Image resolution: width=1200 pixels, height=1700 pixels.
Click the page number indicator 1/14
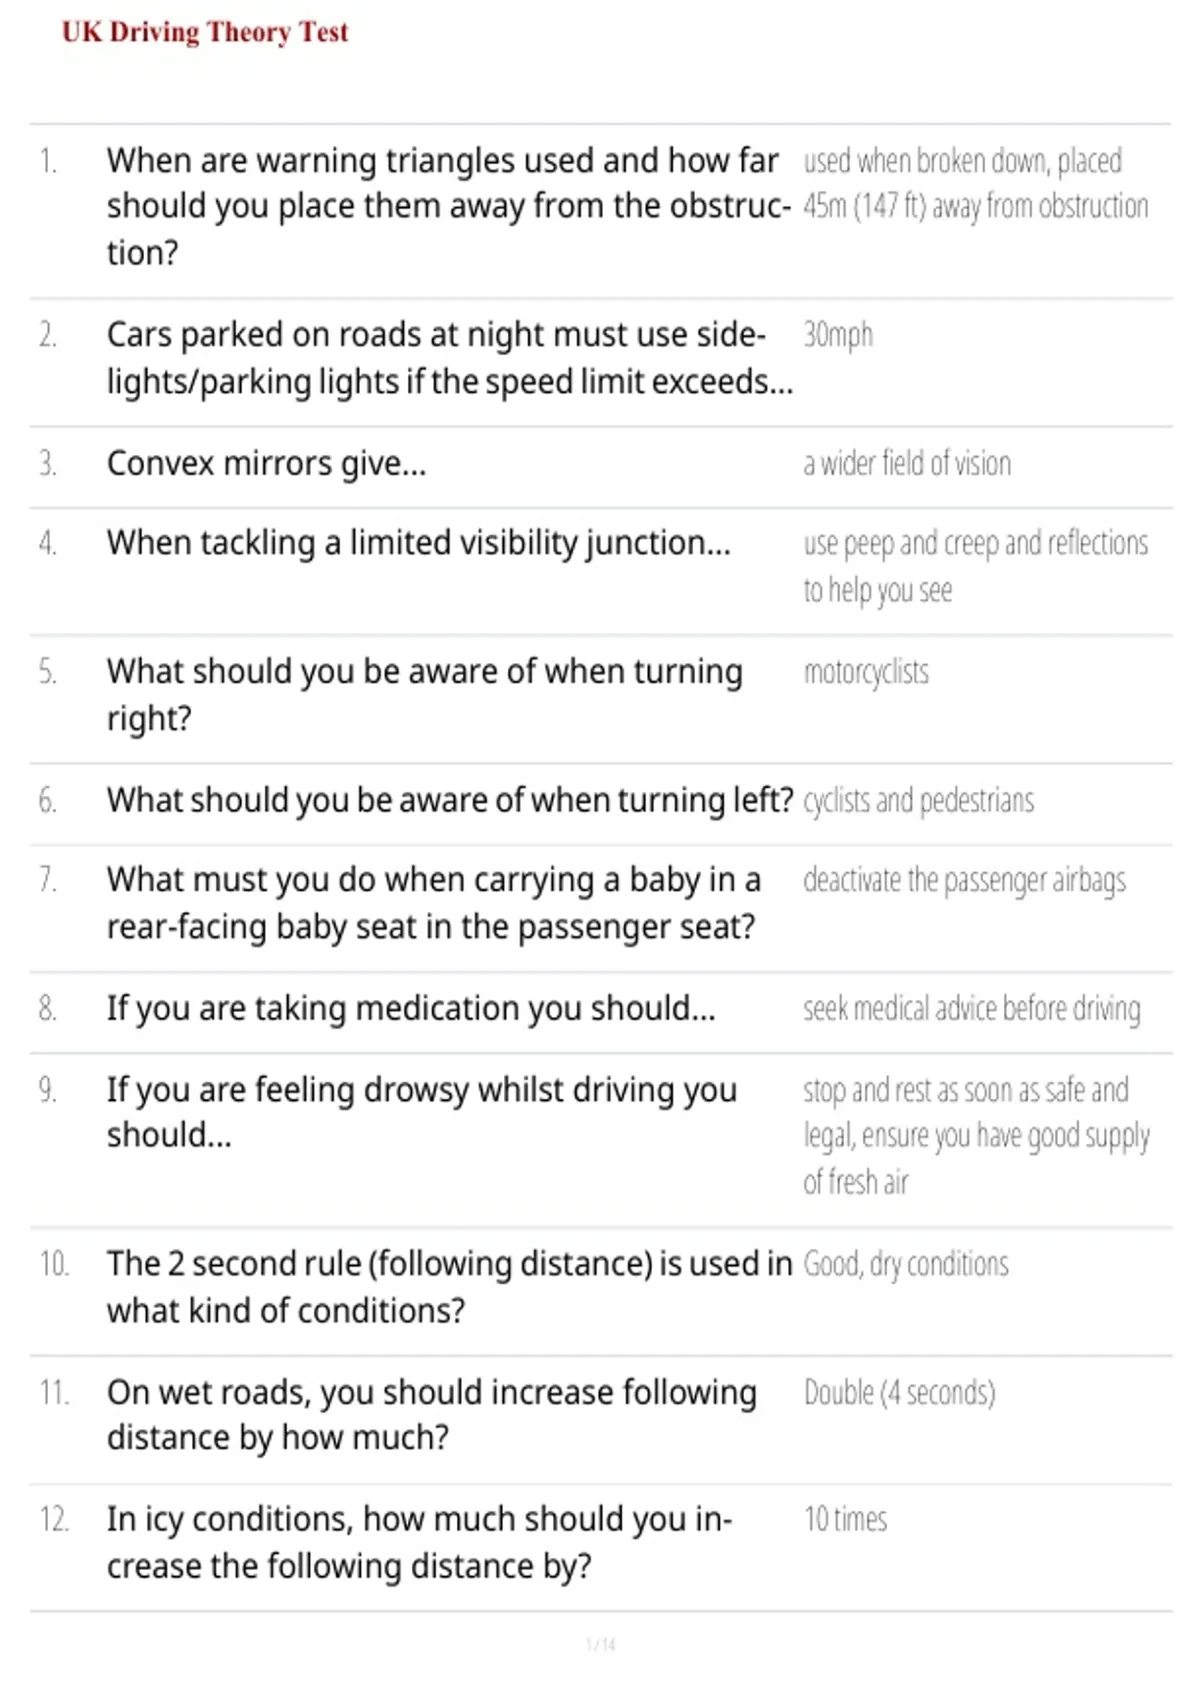point(600,1644)
